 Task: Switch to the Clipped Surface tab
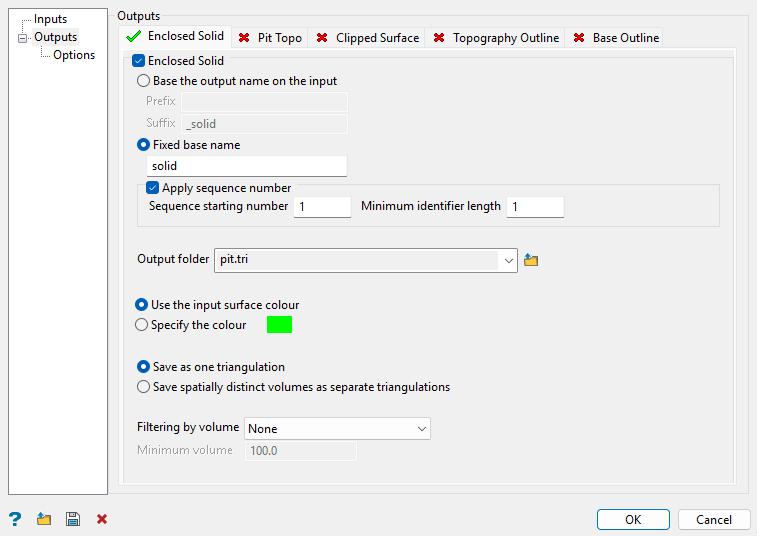(x=377, y=38)
